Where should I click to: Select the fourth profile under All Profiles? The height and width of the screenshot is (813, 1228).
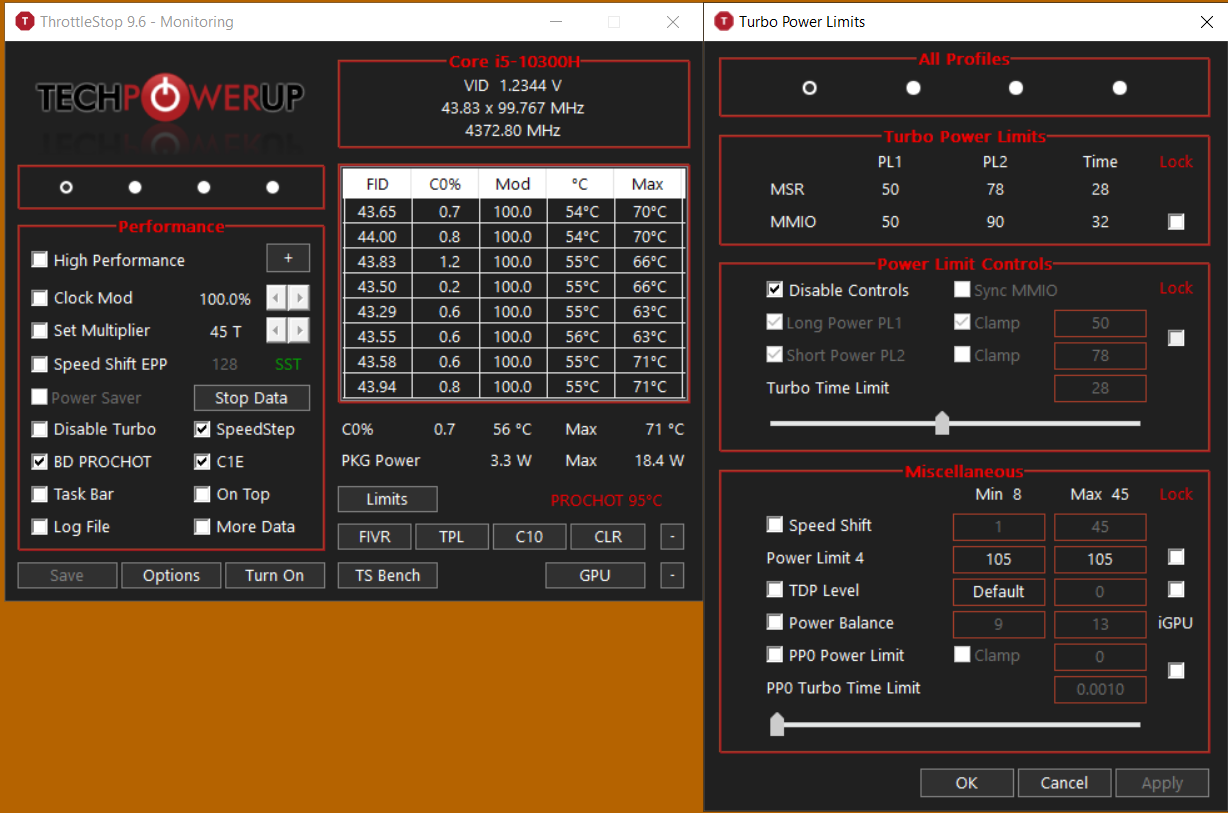point(1120,88)
